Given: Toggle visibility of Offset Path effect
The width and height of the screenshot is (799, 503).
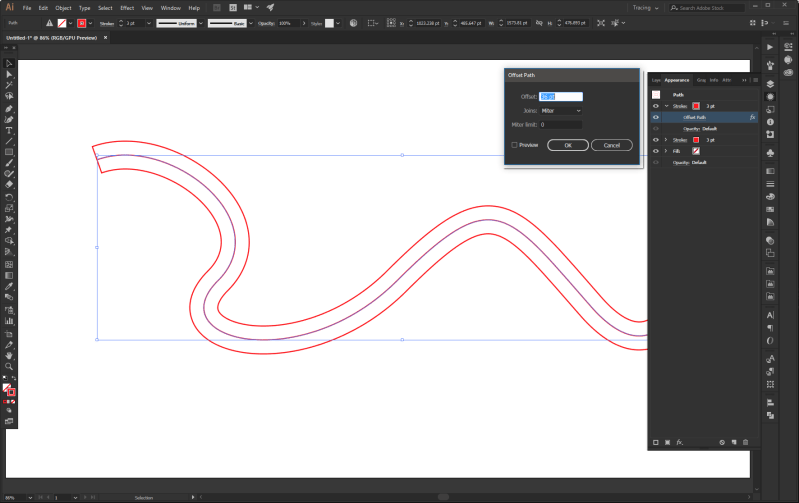Looking at the screenshot, I should pyautogui.click(x=656, y=117).
